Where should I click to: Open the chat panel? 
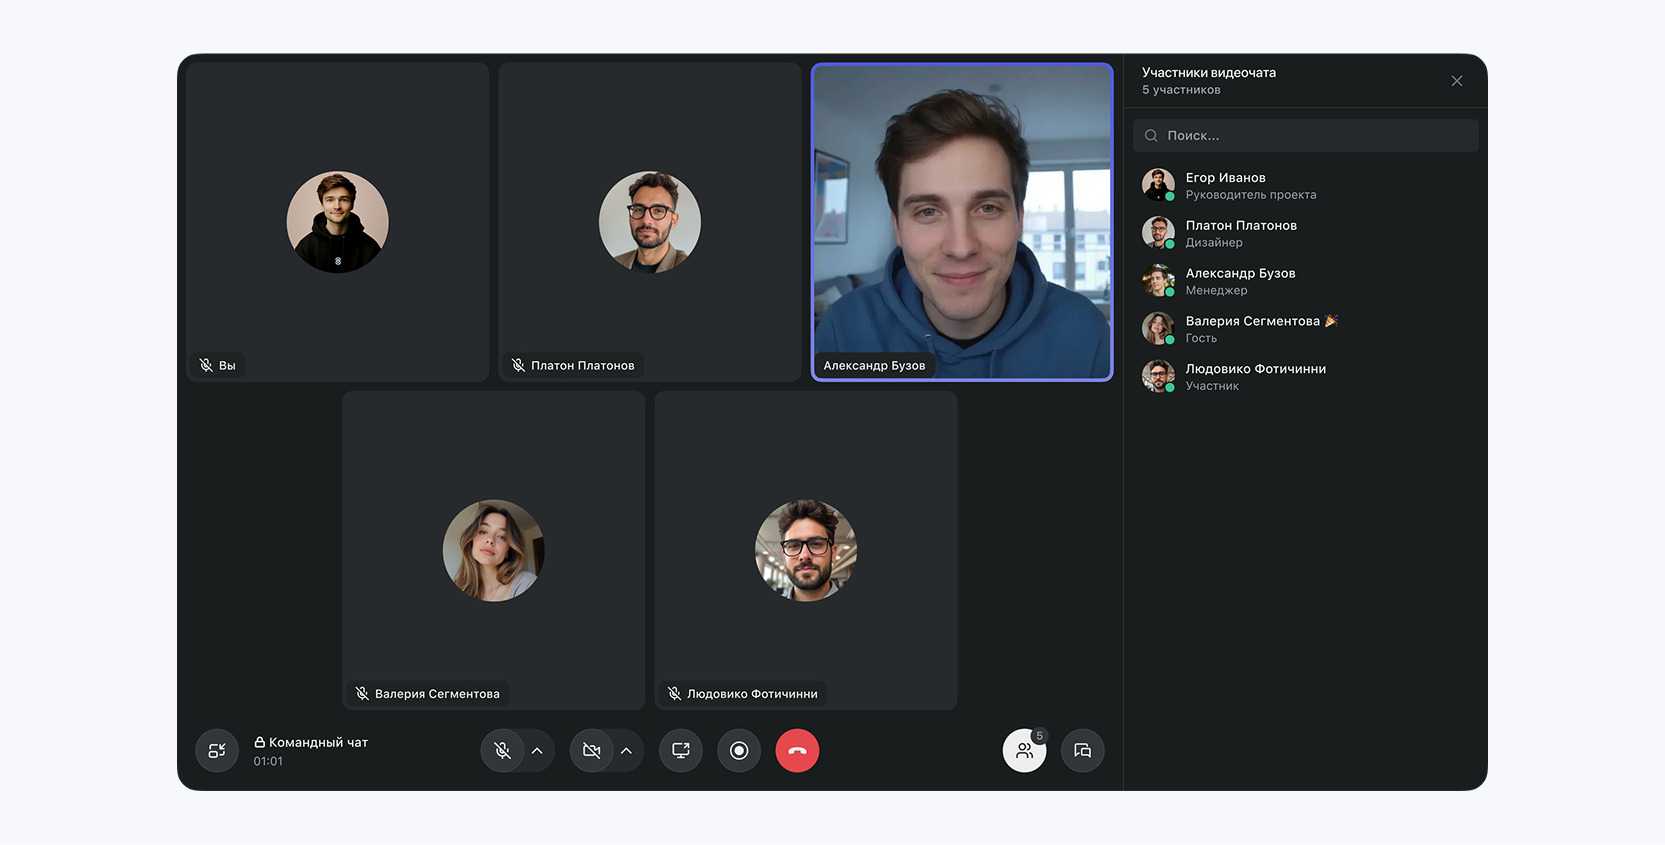(1082, 751)
